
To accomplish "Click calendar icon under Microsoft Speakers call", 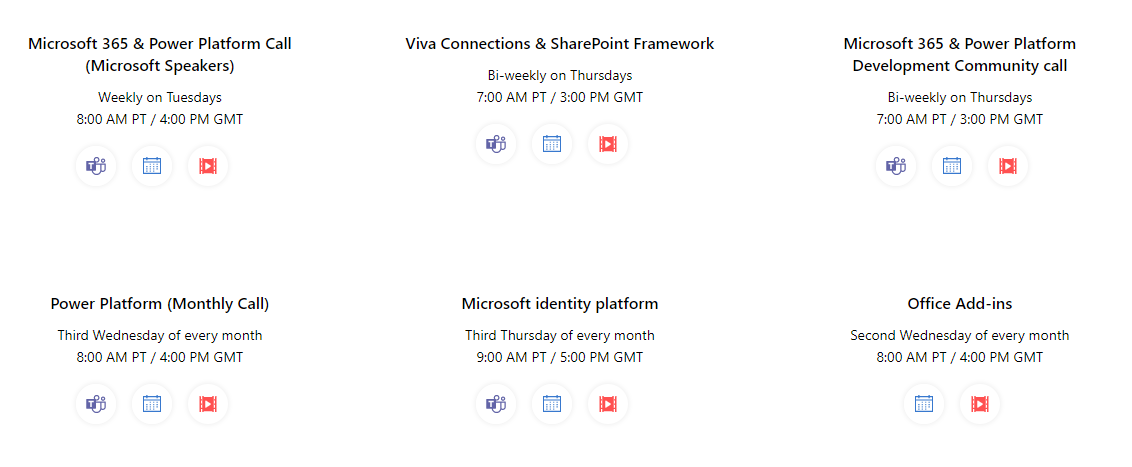I will point(152,166).
